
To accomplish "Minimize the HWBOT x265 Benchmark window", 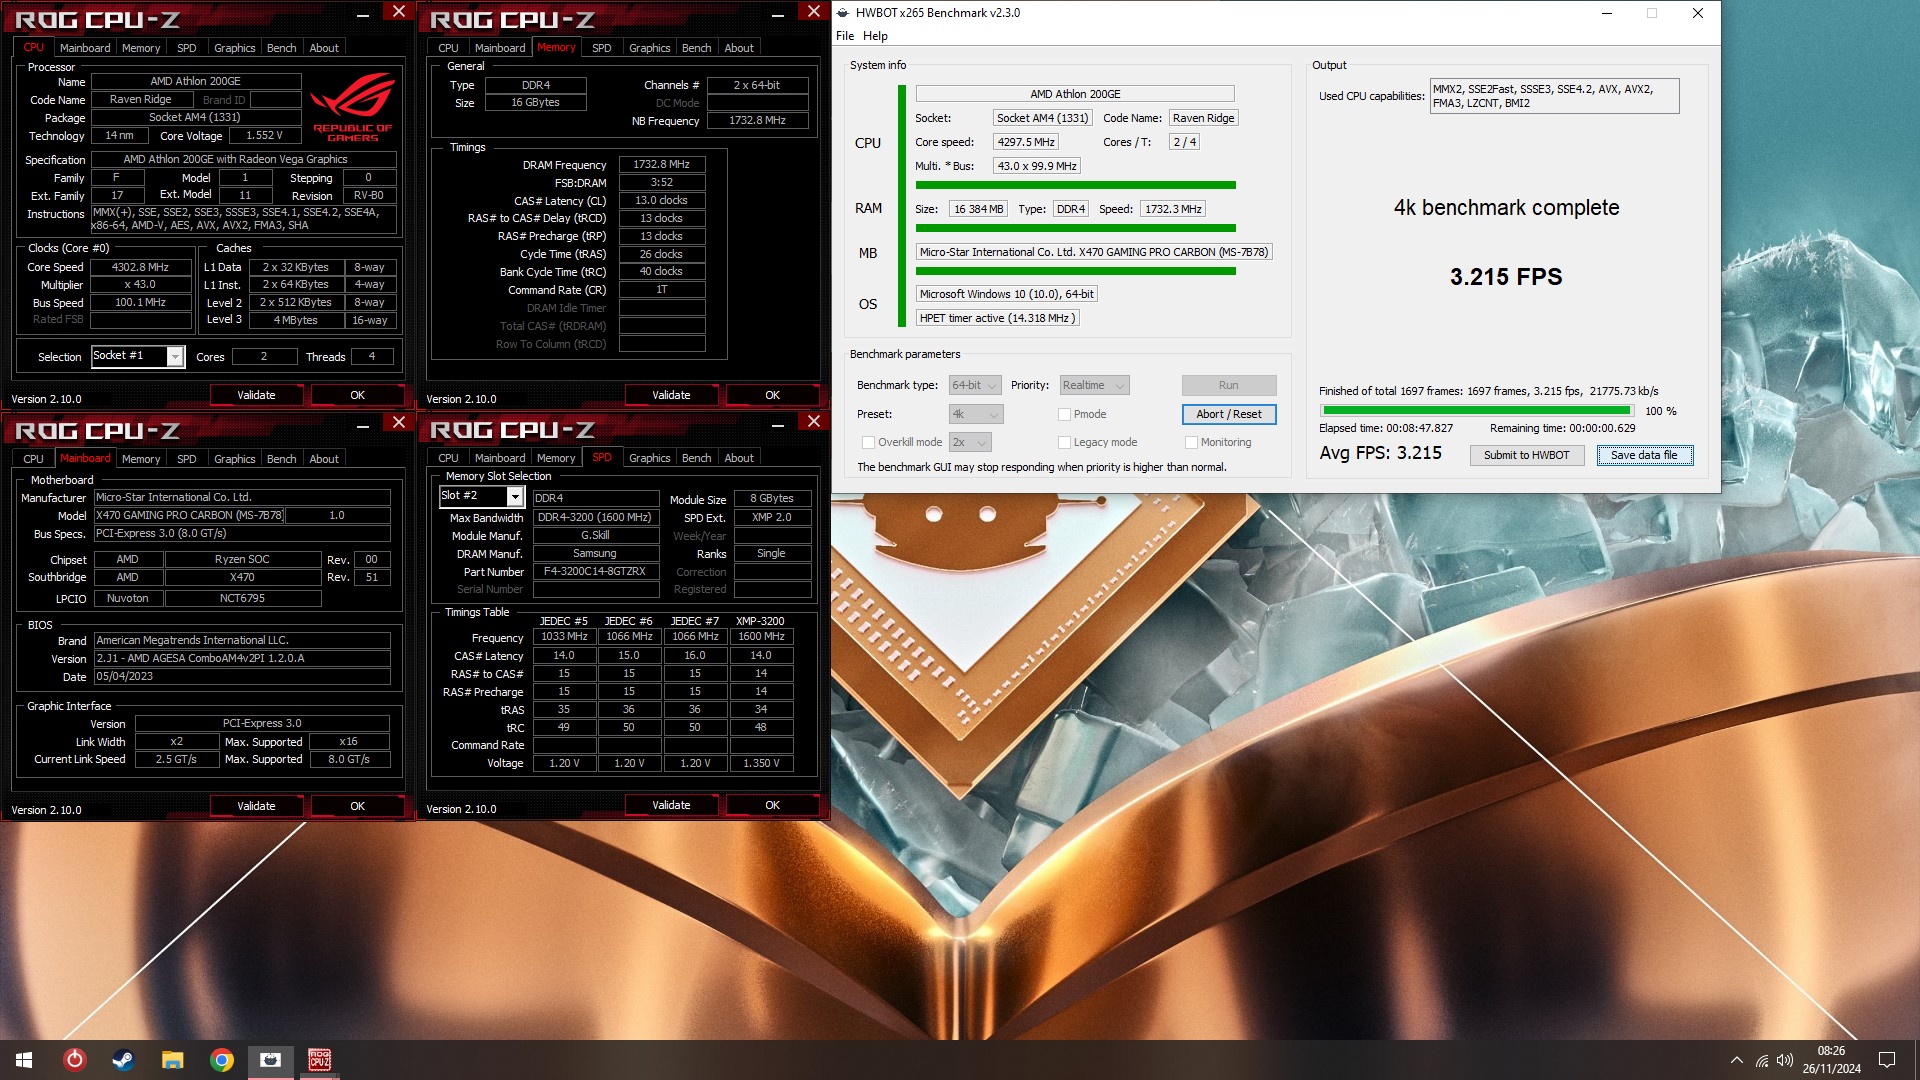I will (x=1607, y=13).
